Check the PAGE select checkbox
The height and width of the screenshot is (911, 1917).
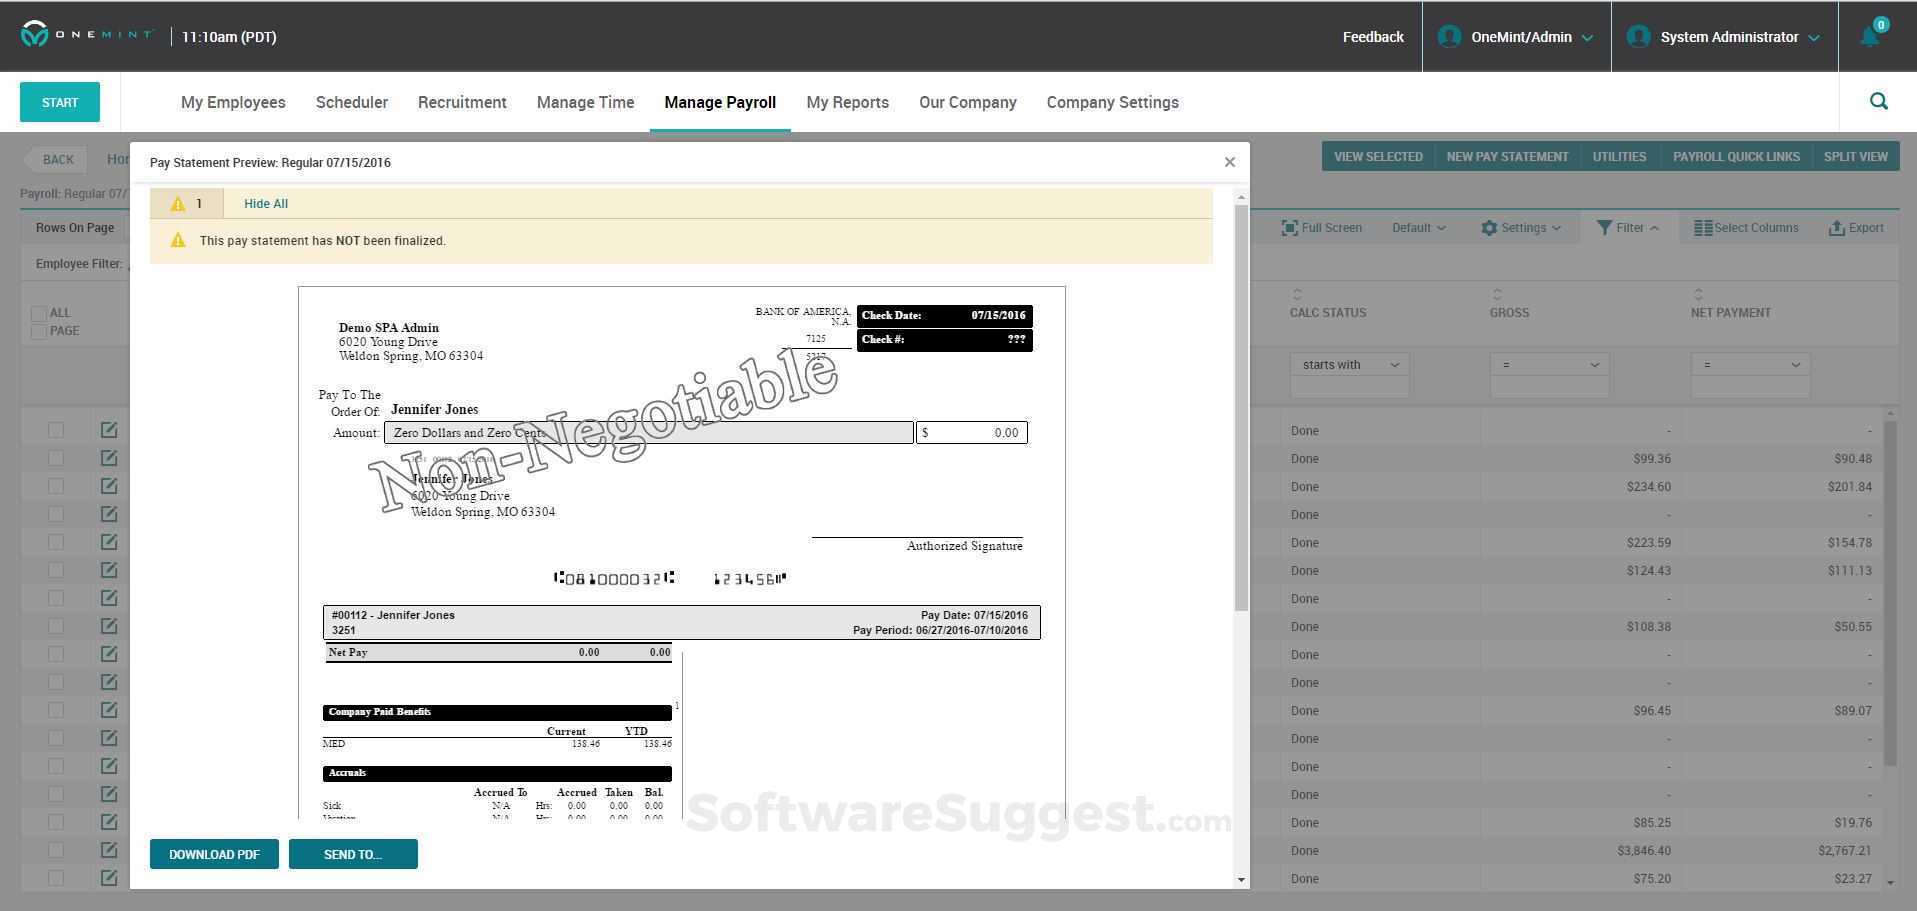(x=39, y=331)
